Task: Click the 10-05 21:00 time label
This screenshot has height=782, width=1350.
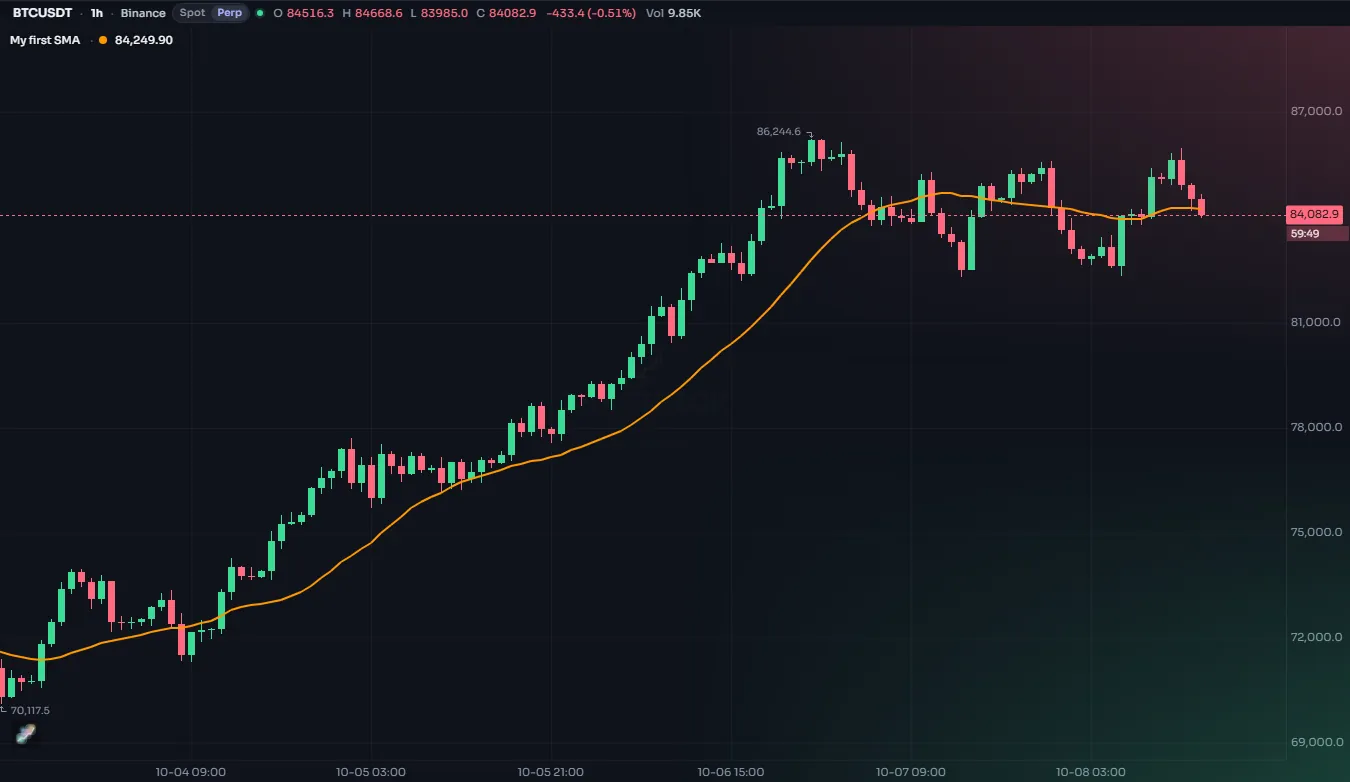Action: point(551,772)
